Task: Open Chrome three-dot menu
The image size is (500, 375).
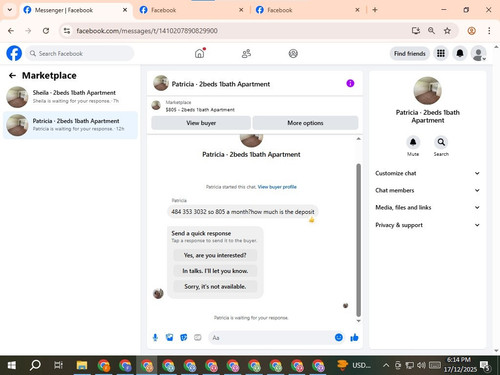Action: click(x=489, y=31)
